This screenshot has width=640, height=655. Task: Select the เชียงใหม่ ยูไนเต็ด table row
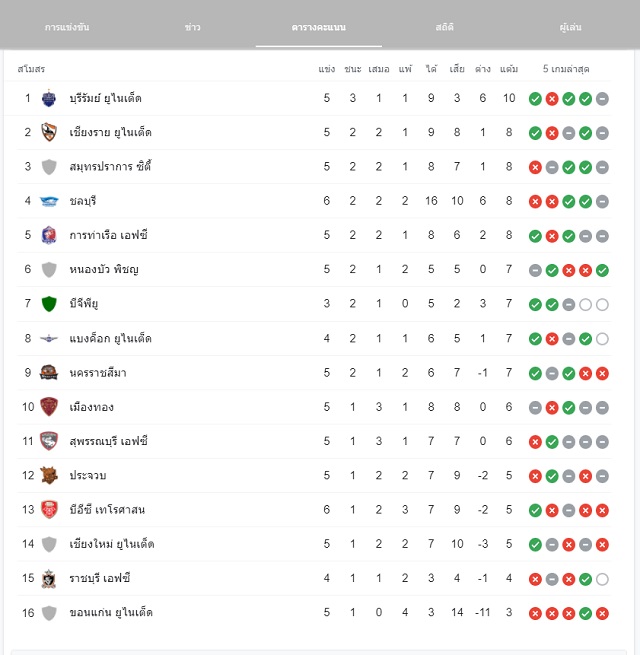click(x=314, y=544)
